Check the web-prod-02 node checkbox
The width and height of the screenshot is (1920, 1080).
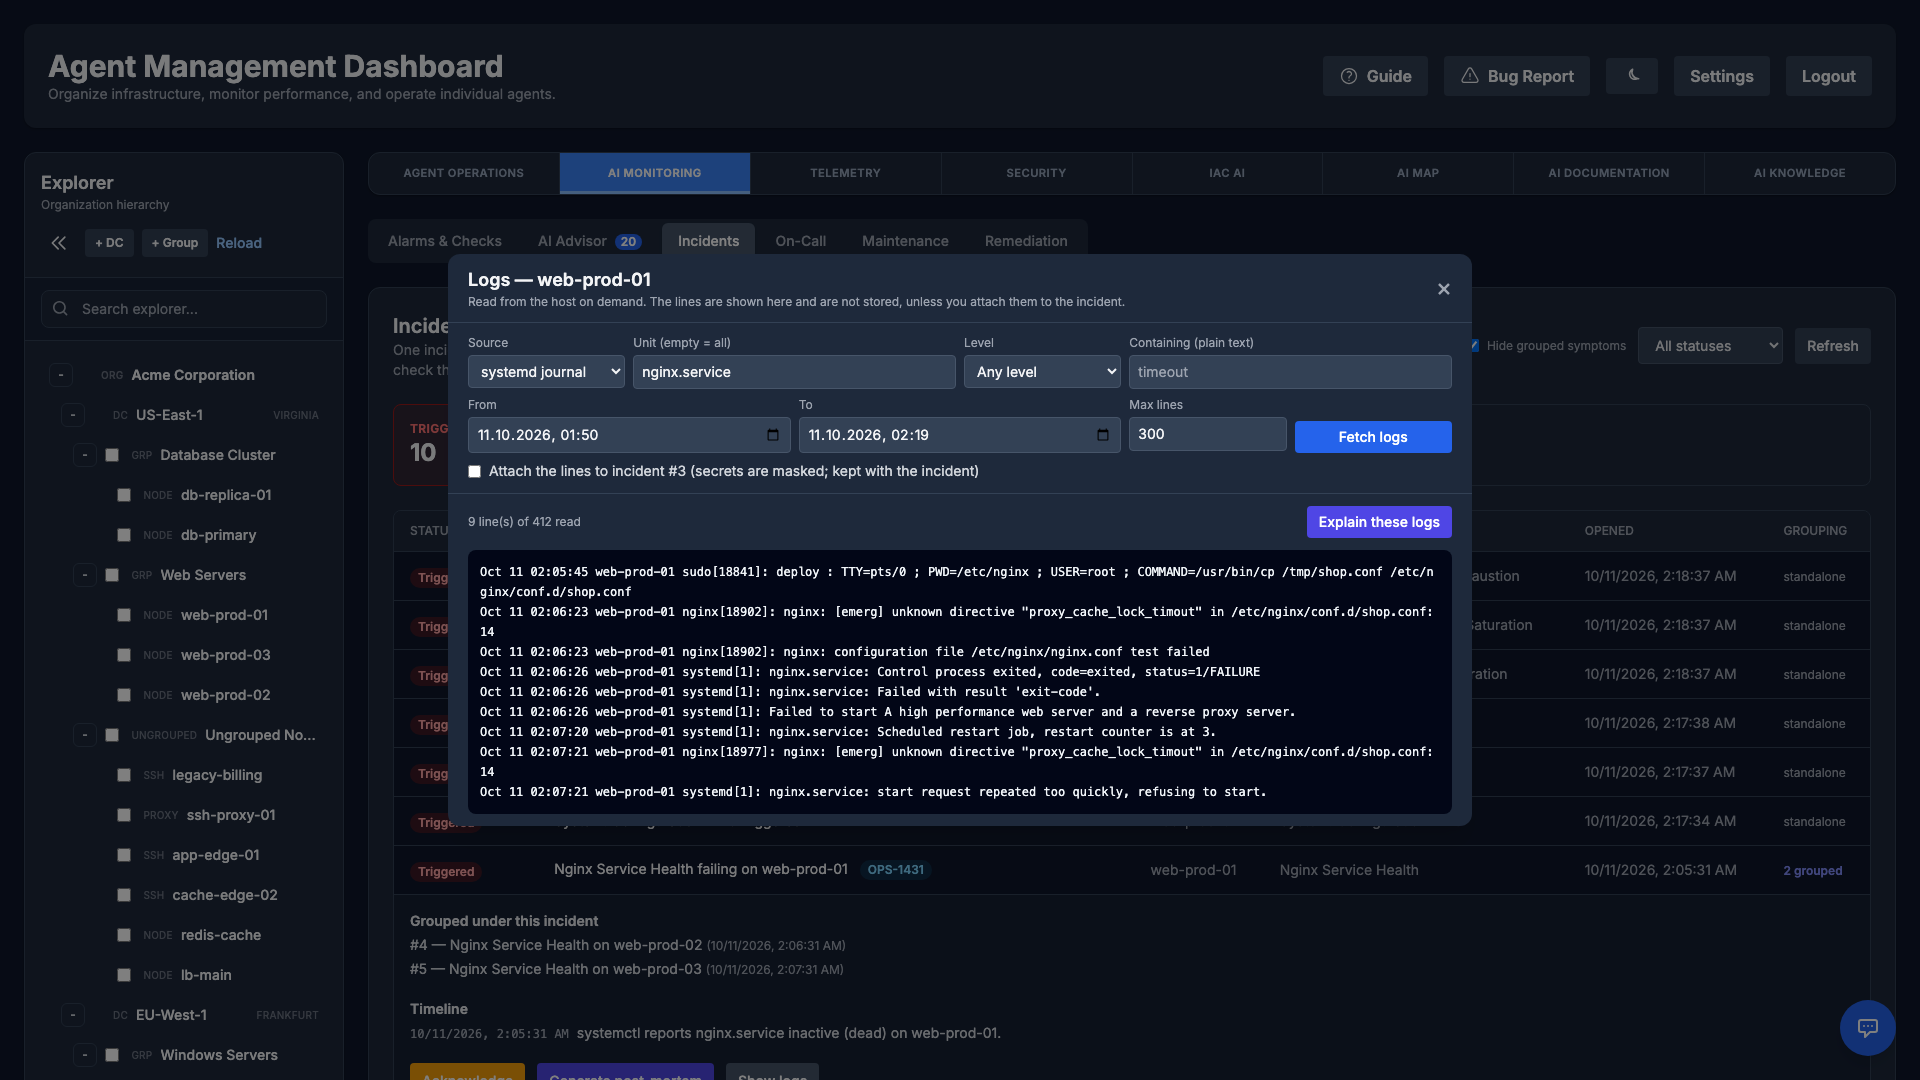tap(124, 695)
